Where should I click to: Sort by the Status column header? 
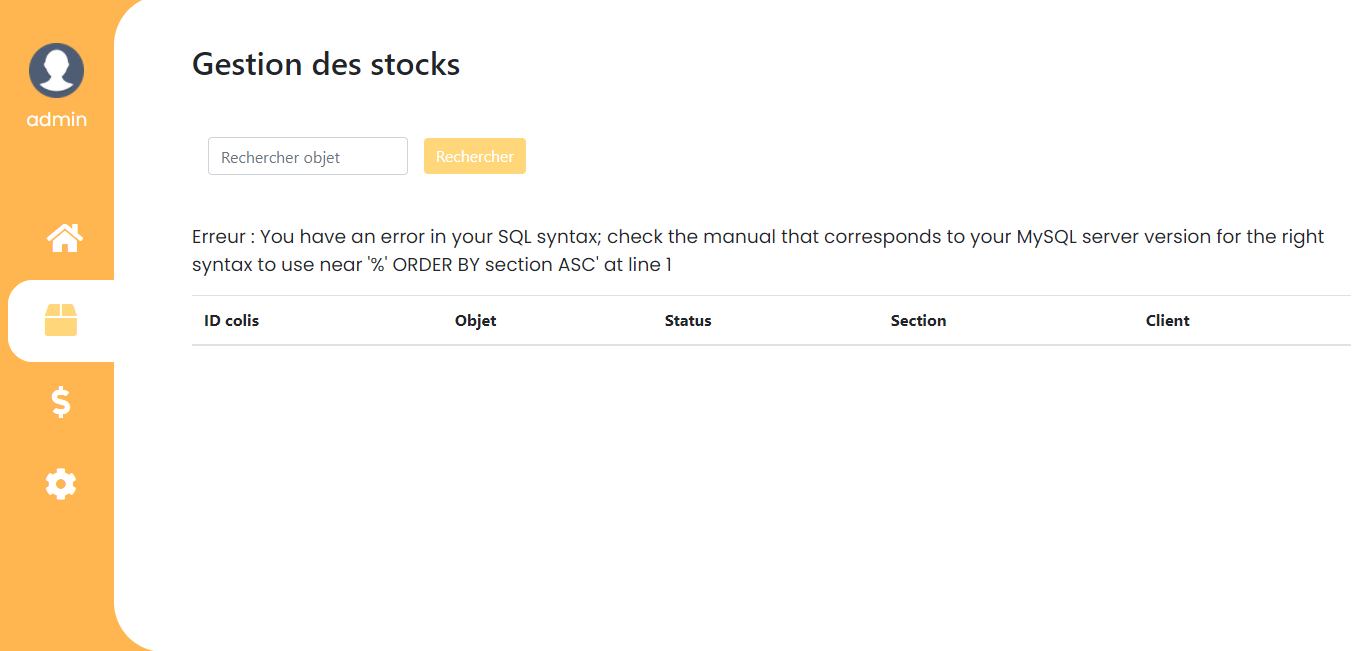(x=688, y=321)
